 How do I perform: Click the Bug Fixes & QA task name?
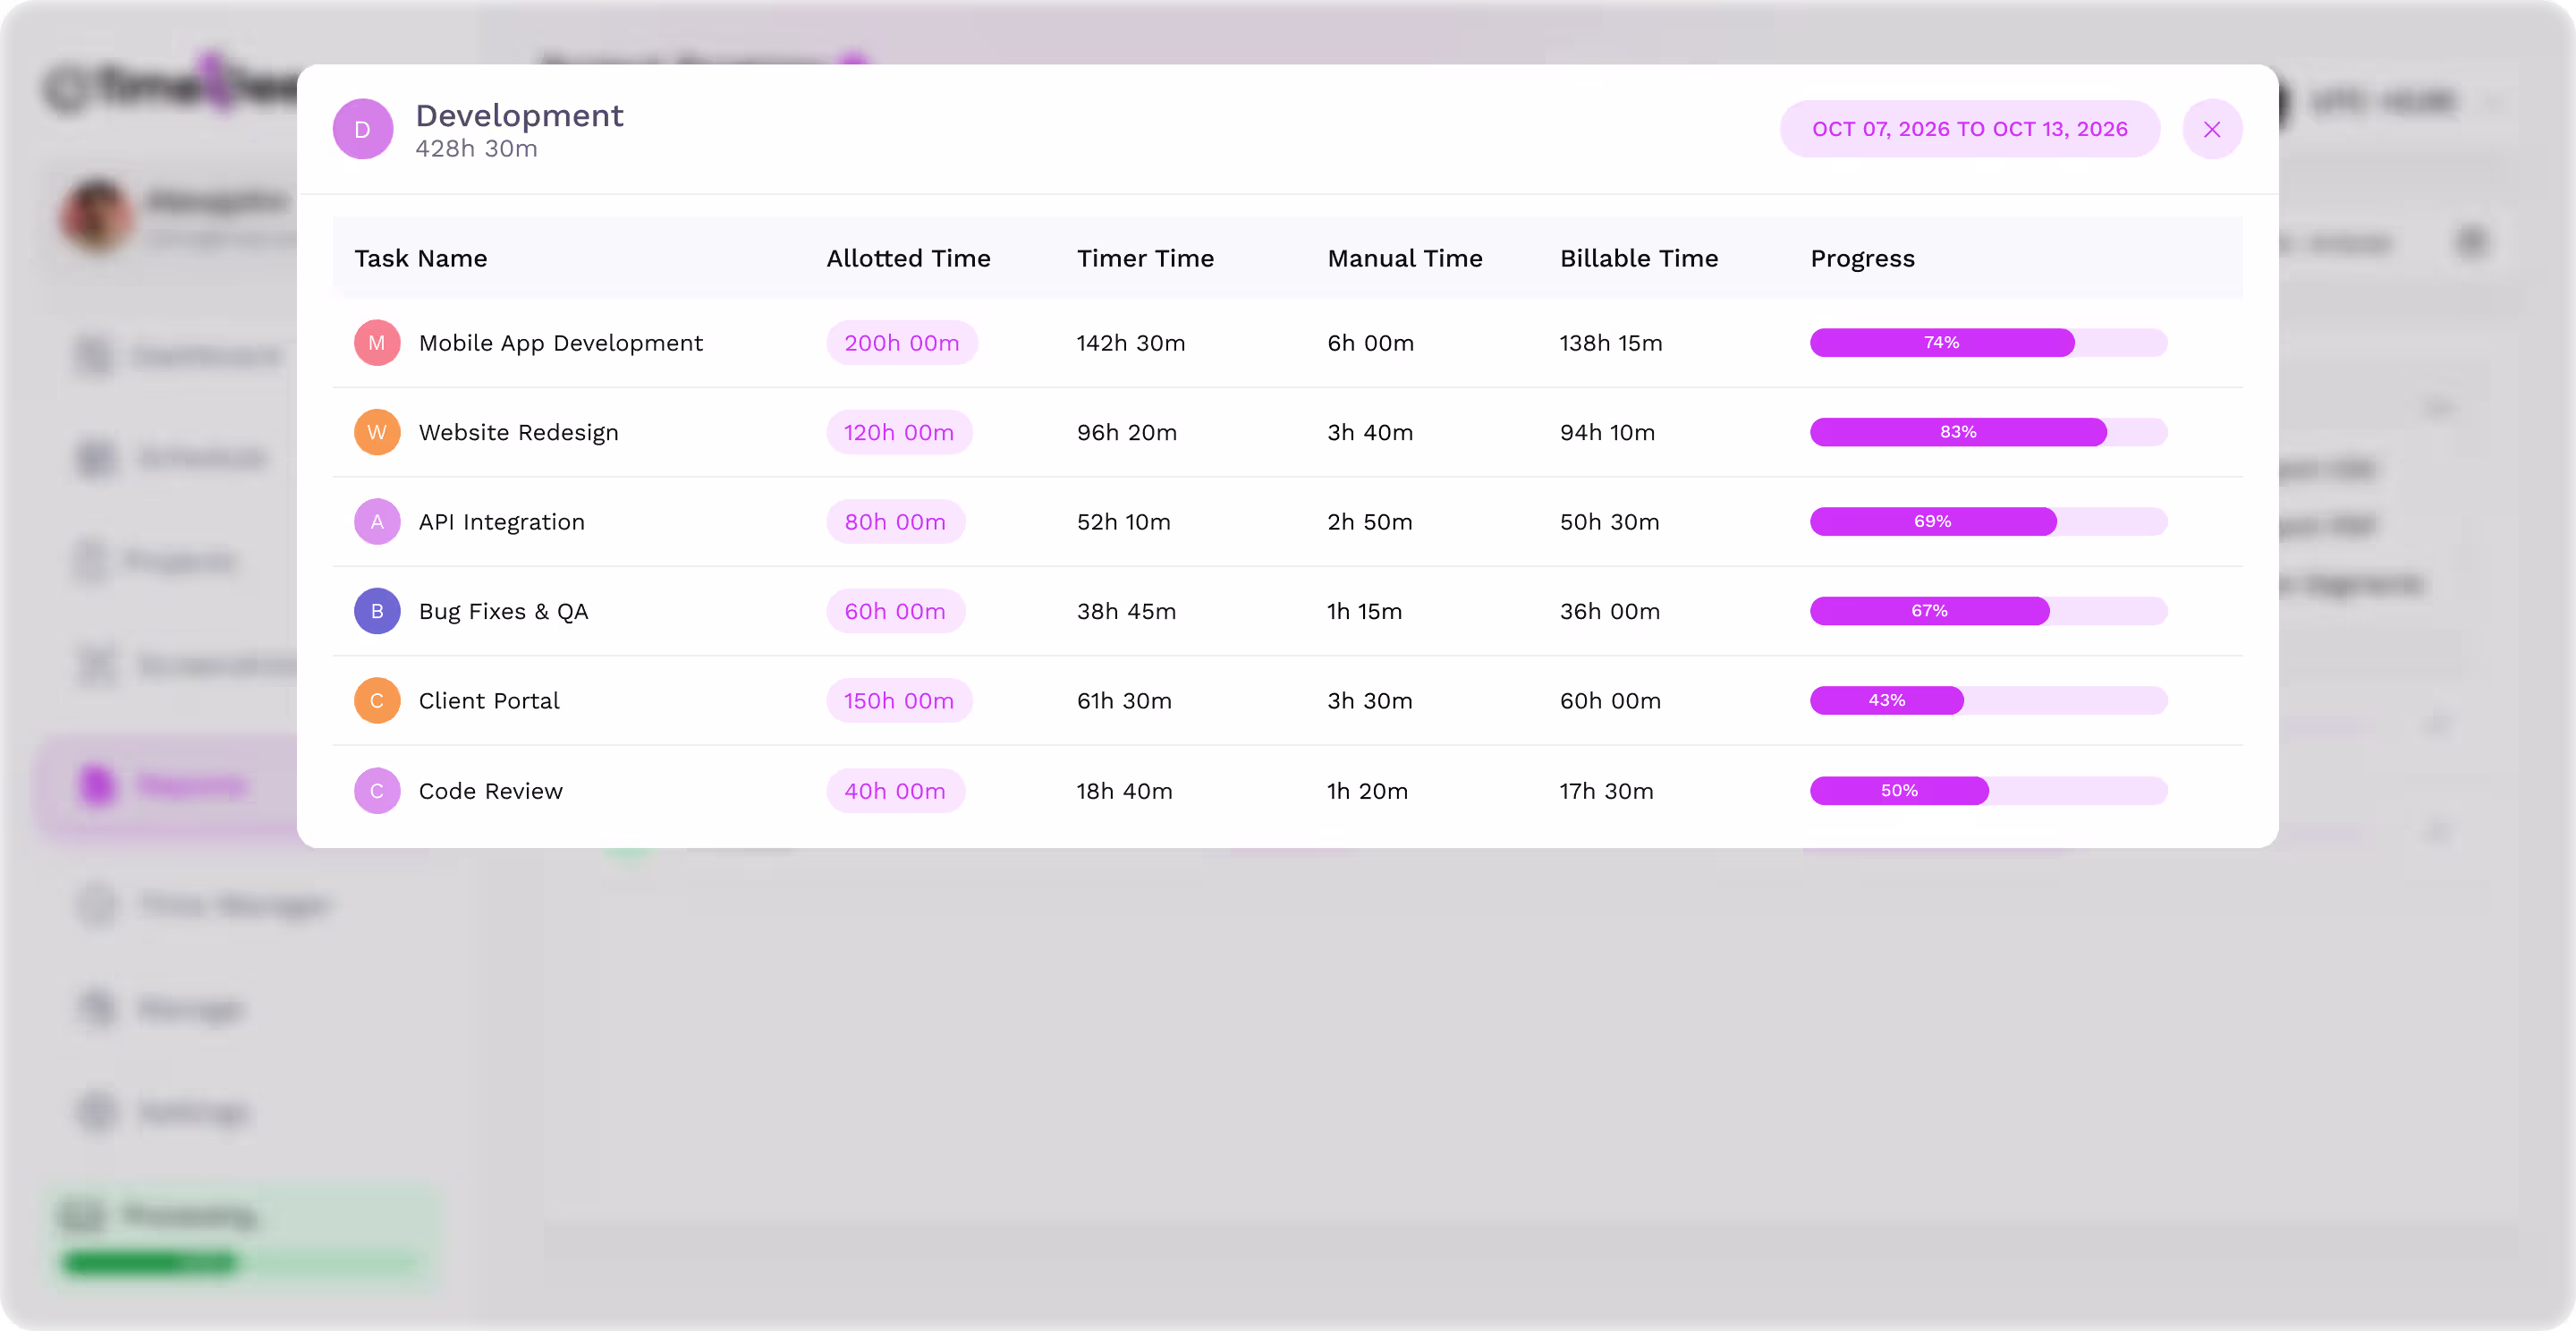point(503,611)
